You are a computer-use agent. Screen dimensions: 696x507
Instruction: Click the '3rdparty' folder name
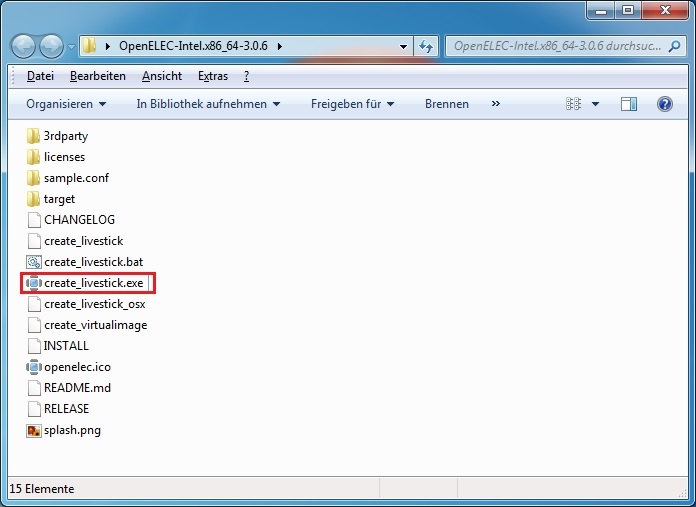click(x=66, y=136)
